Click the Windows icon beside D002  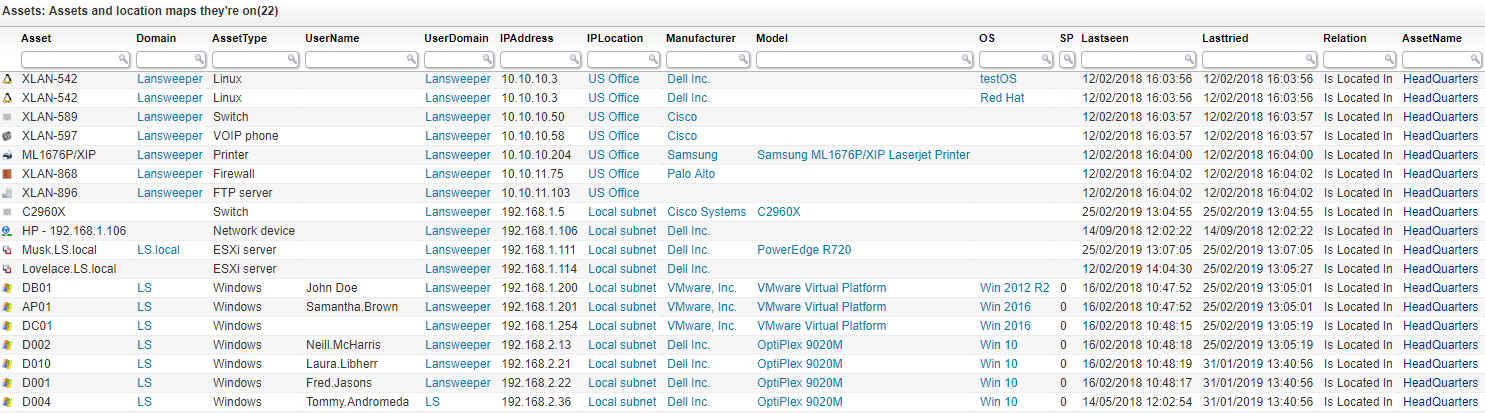pyautogui.click(x=8, y=345)
